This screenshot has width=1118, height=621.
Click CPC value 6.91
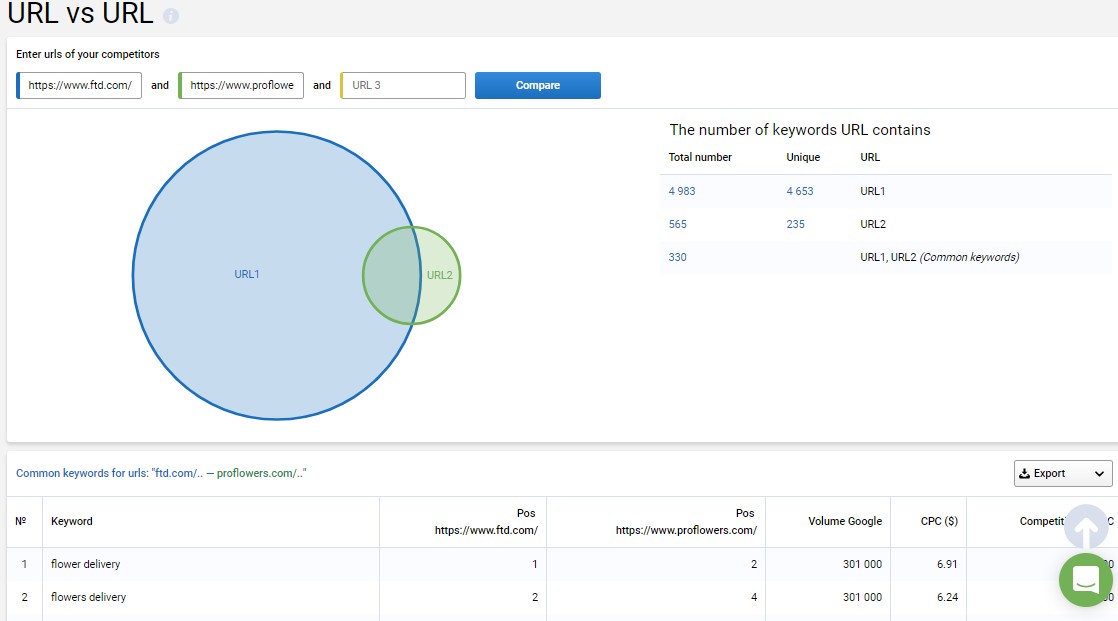[x=947, y=564]
